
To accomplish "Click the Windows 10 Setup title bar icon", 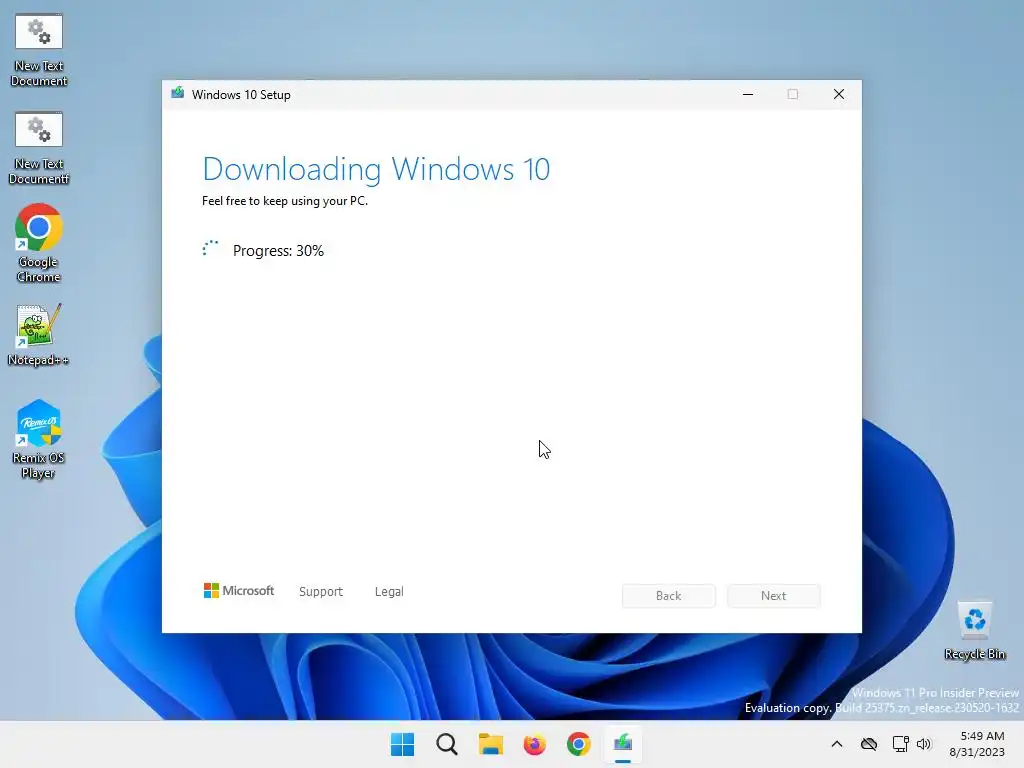I will (178, 93).
